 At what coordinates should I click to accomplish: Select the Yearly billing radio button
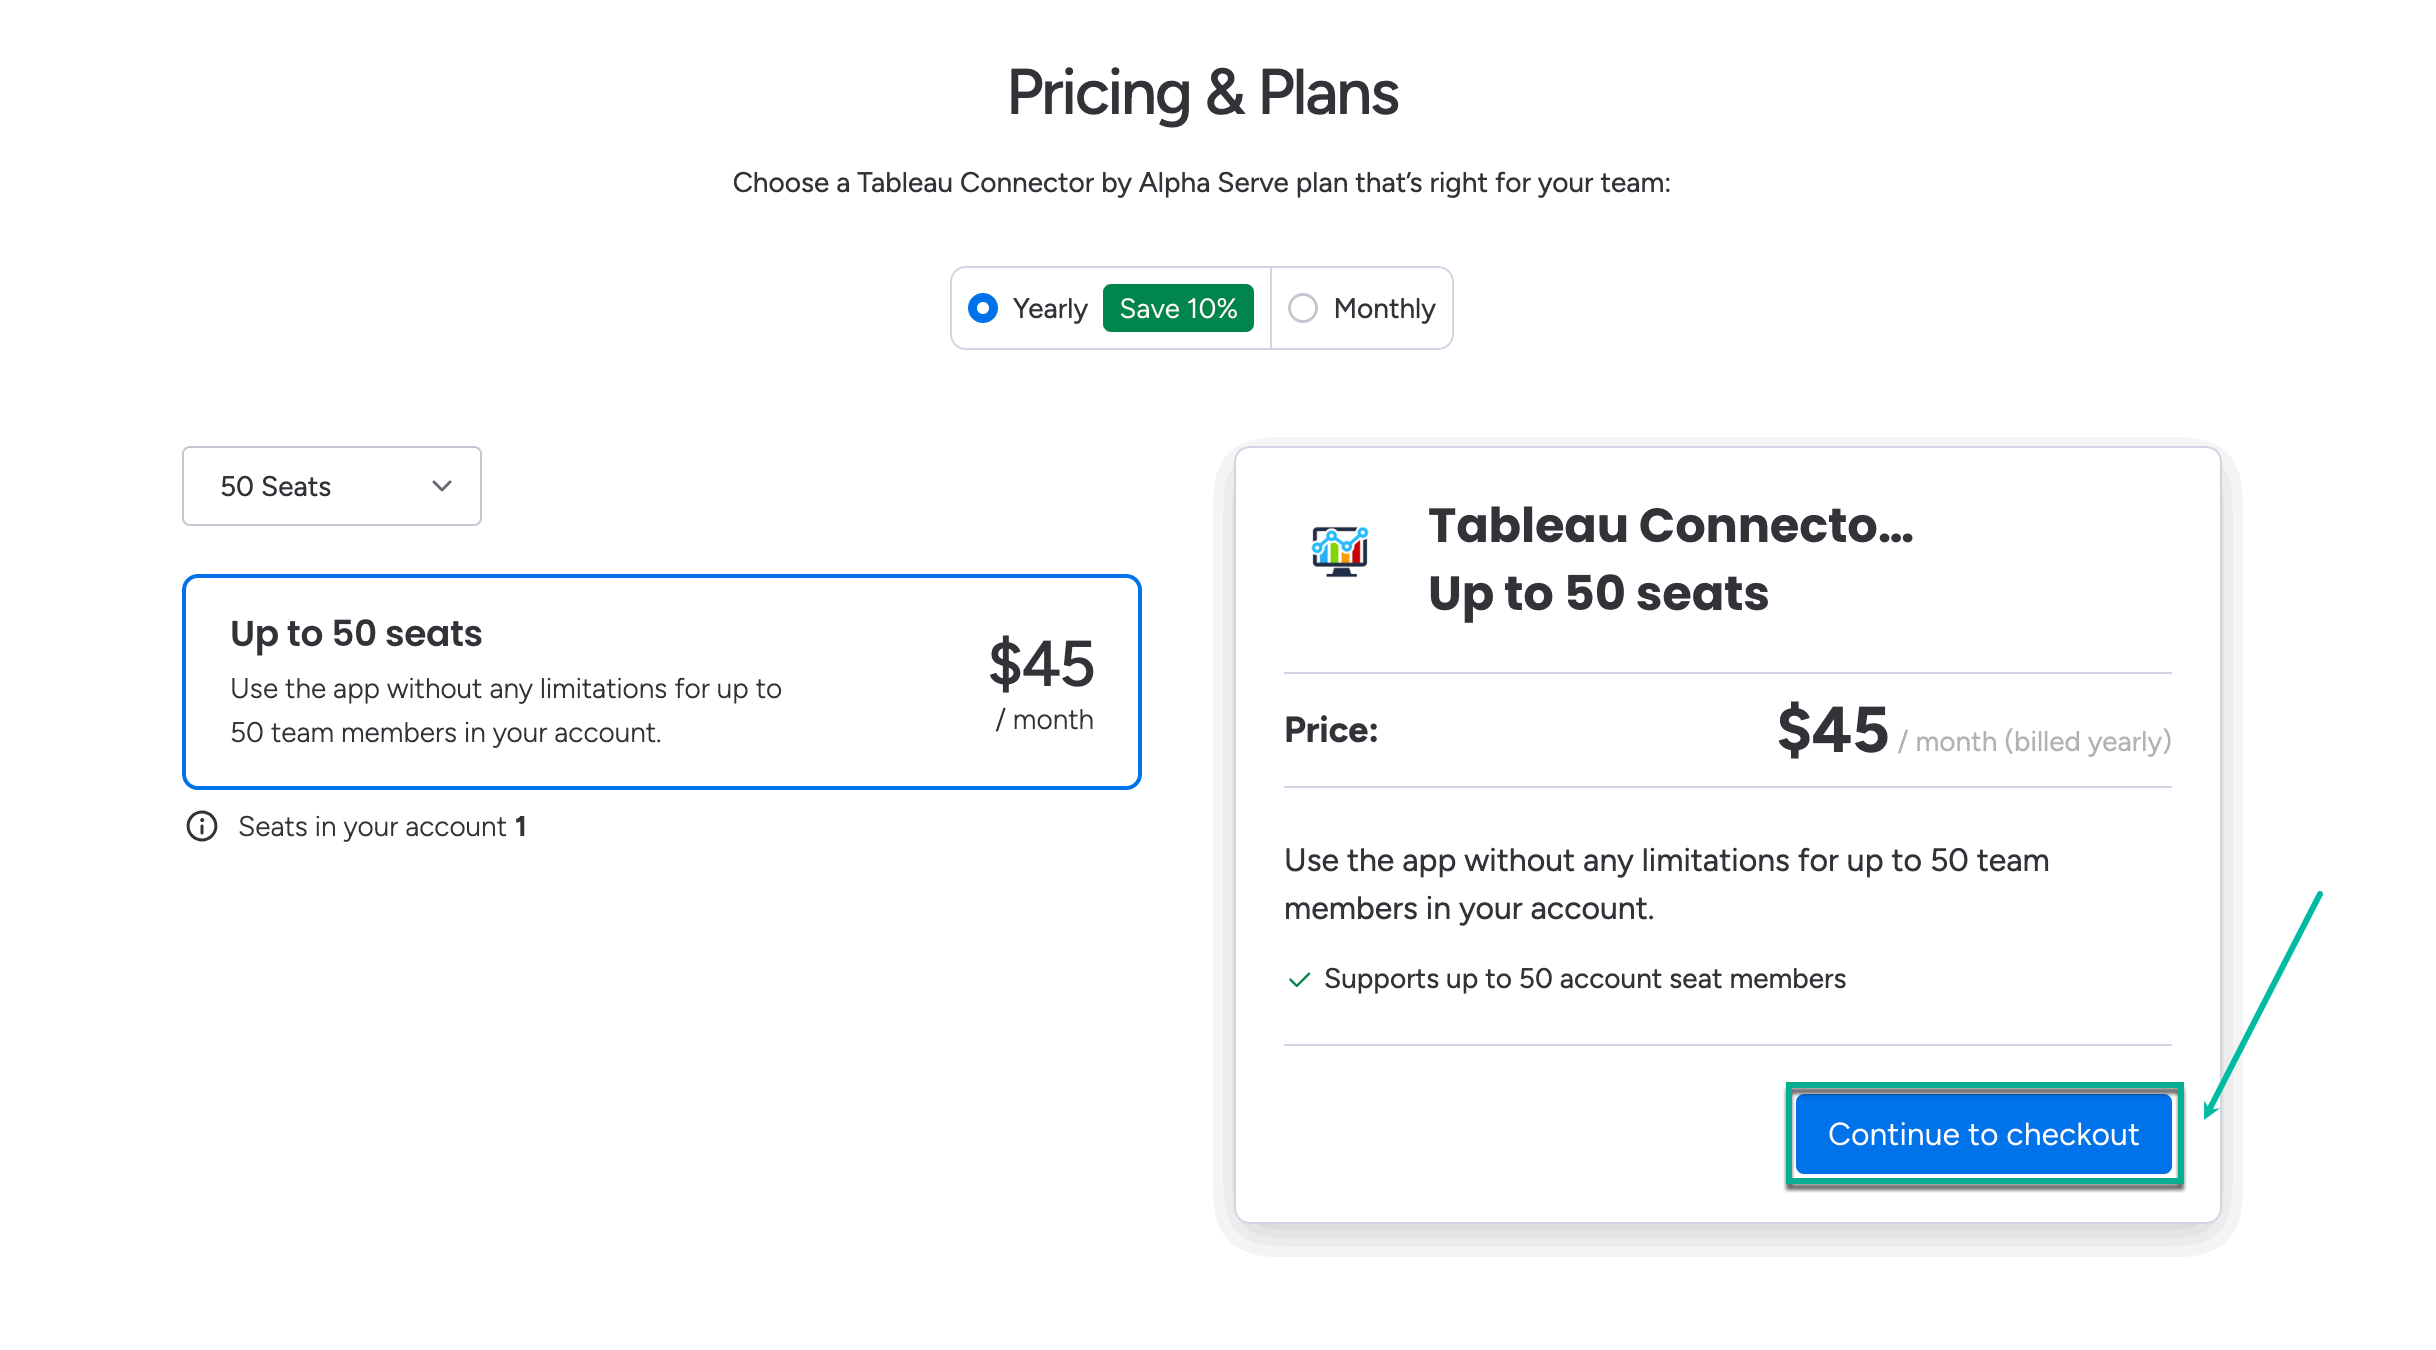[983, 308]
